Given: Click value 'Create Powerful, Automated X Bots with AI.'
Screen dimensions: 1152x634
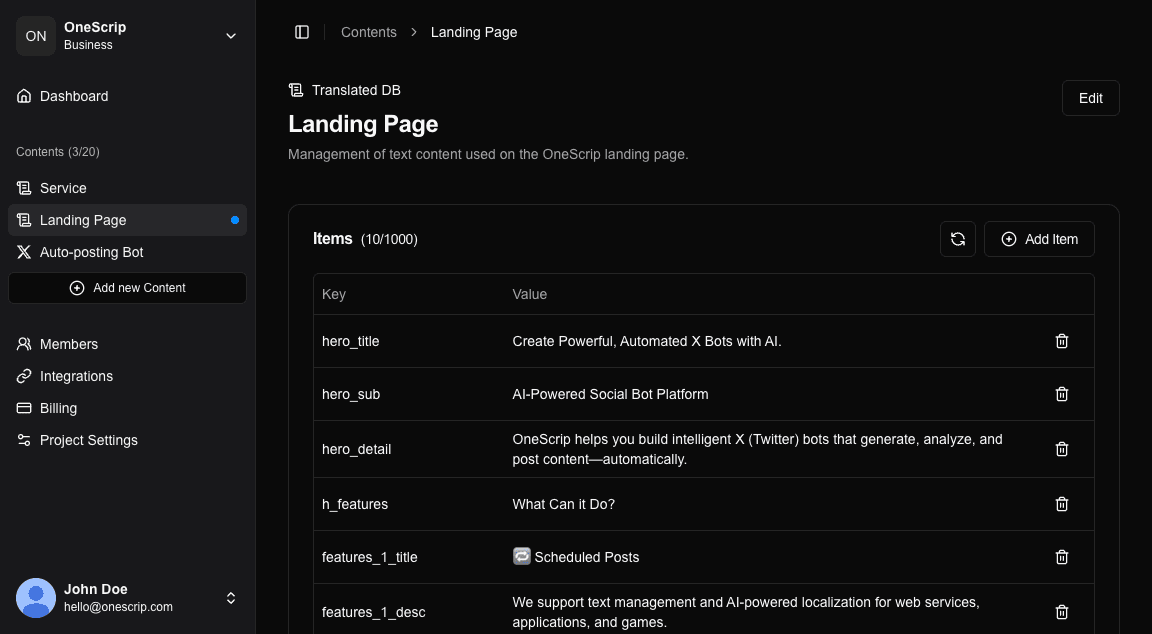Looking at the screenshot, I should click(x=647, y=342).
